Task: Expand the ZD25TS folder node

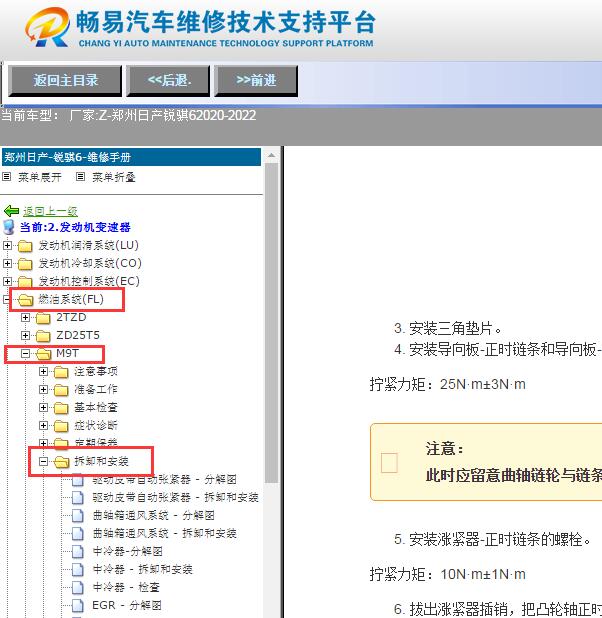Action: coord(25,335)
